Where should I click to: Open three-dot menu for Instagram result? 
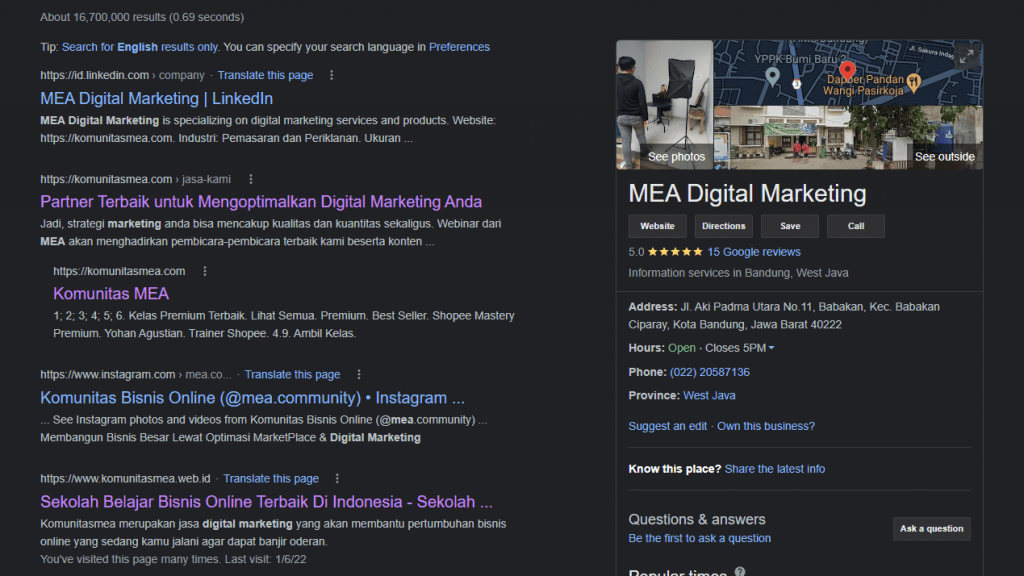(x=359, y=374)
